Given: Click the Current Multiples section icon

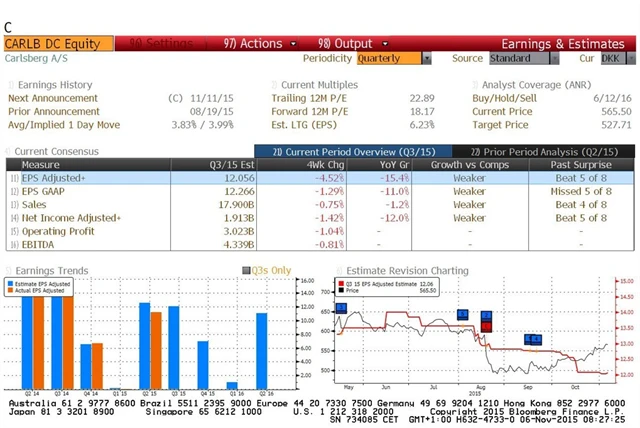Looking at the screenshot, I should point(275,85).
